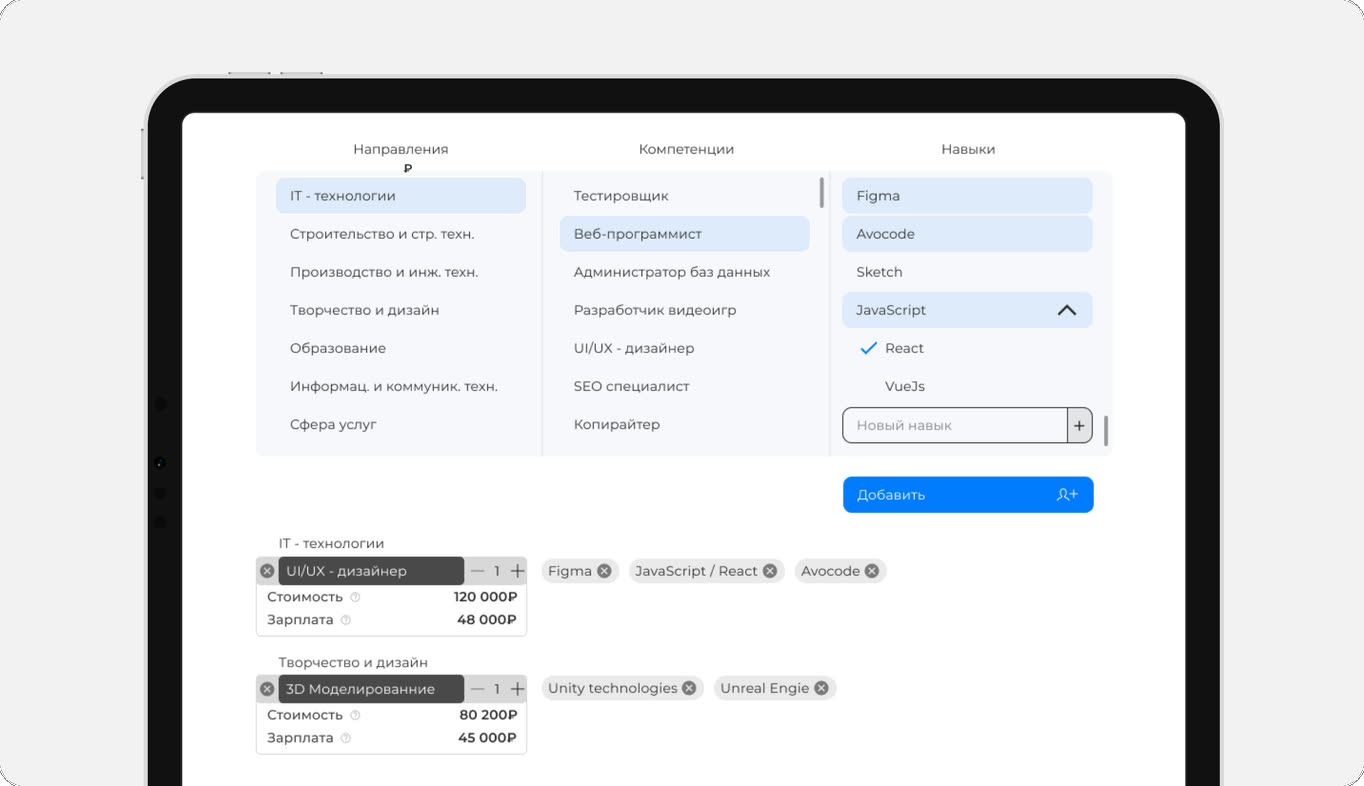Viewport: 1364px width, 786px height.
Task: Remove the 3D Моделирование competency card
Action: 267,689
